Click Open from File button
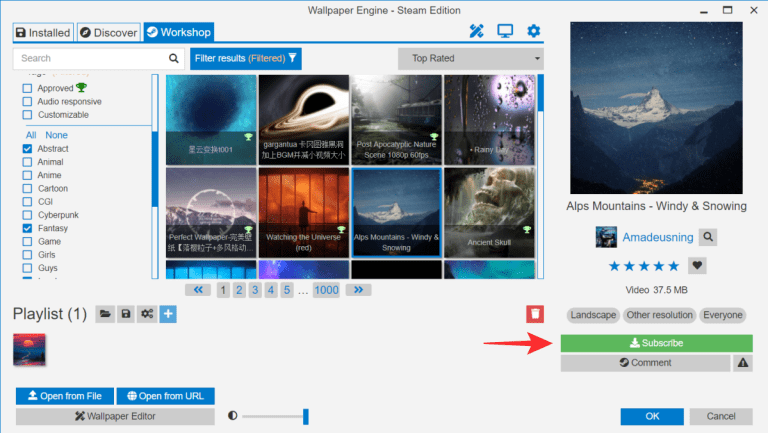 [65, 396]
